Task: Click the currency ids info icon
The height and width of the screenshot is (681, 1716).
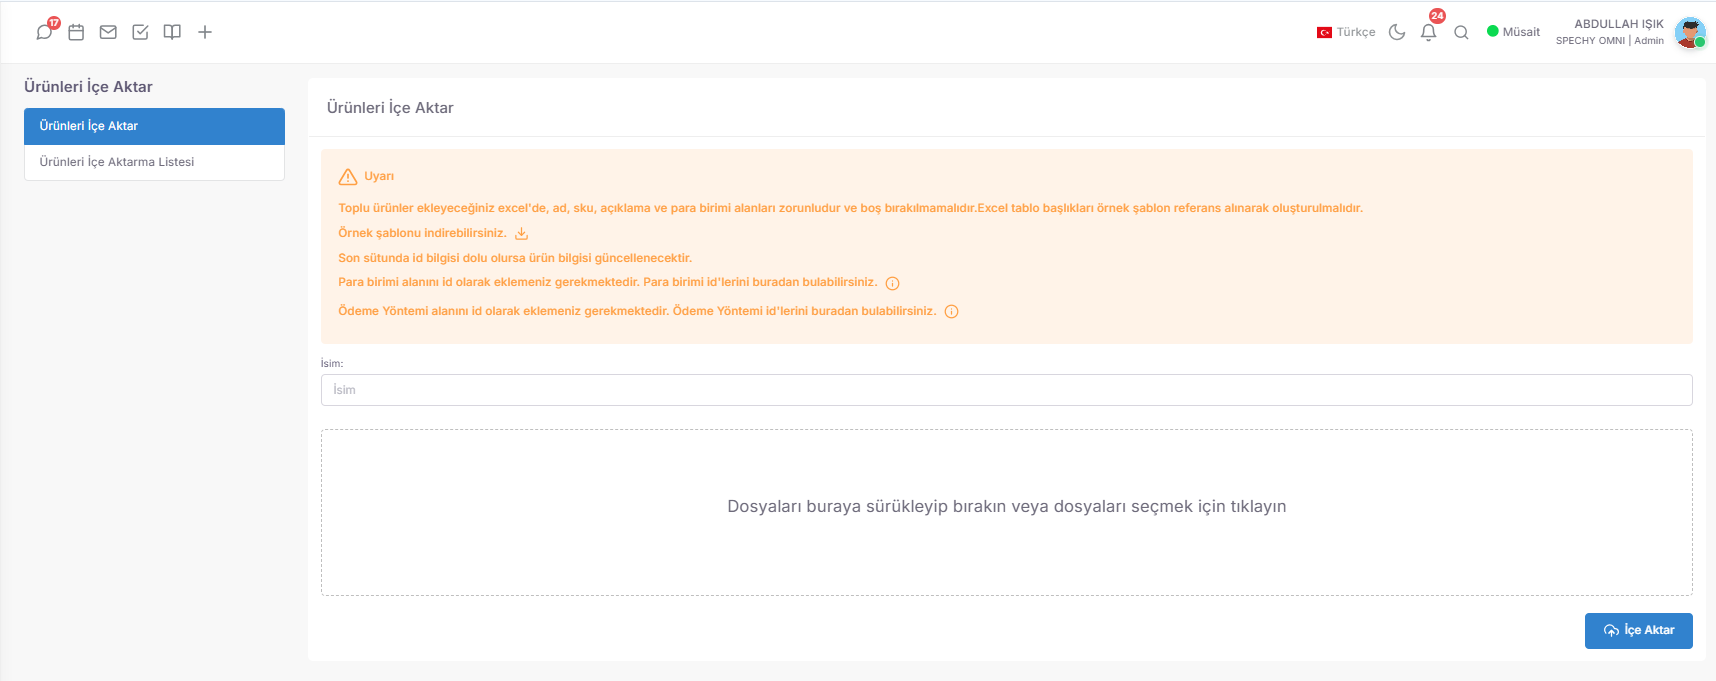Action: (892, 283)
